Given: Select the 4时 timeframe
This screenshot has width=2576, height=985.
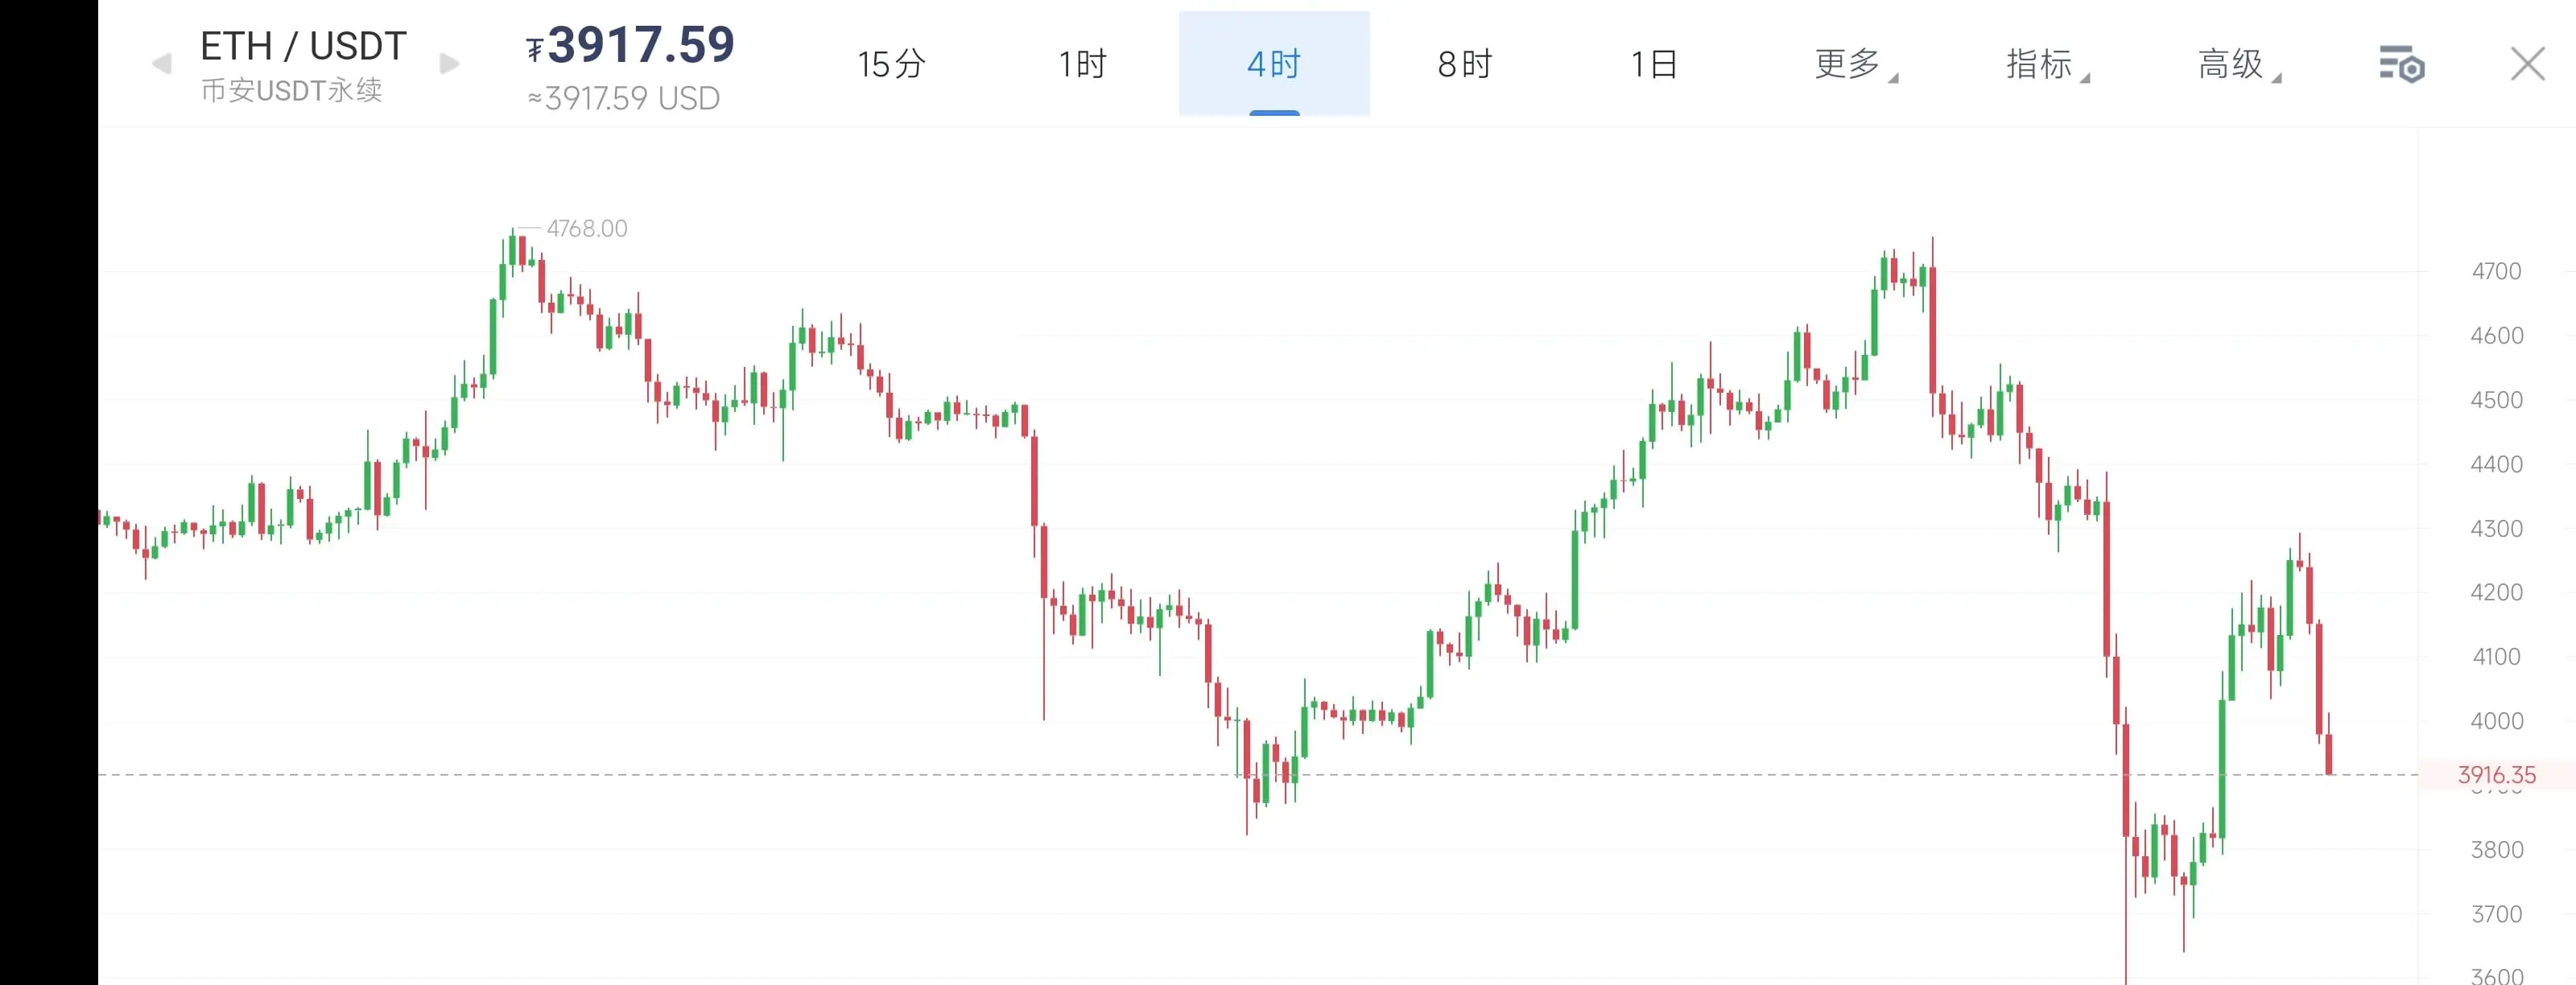Looking at the screenshot, I should coord(1274,64).
